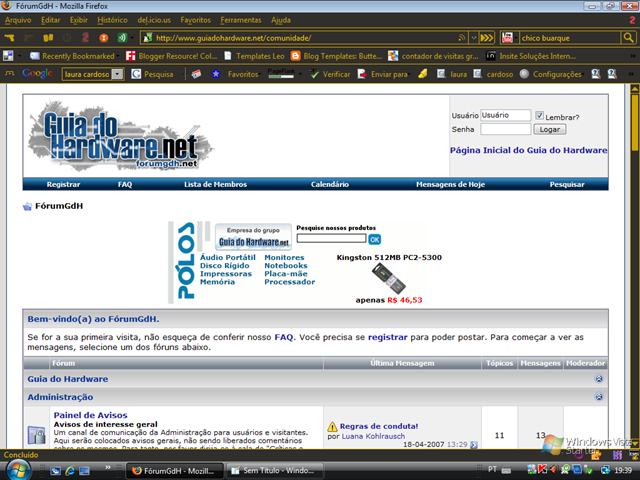This screenshot has width=640, height=480.
Task: Click the search magnifier icon beside chico buarque
Action: pyautogui.click(x=628, y=38)
